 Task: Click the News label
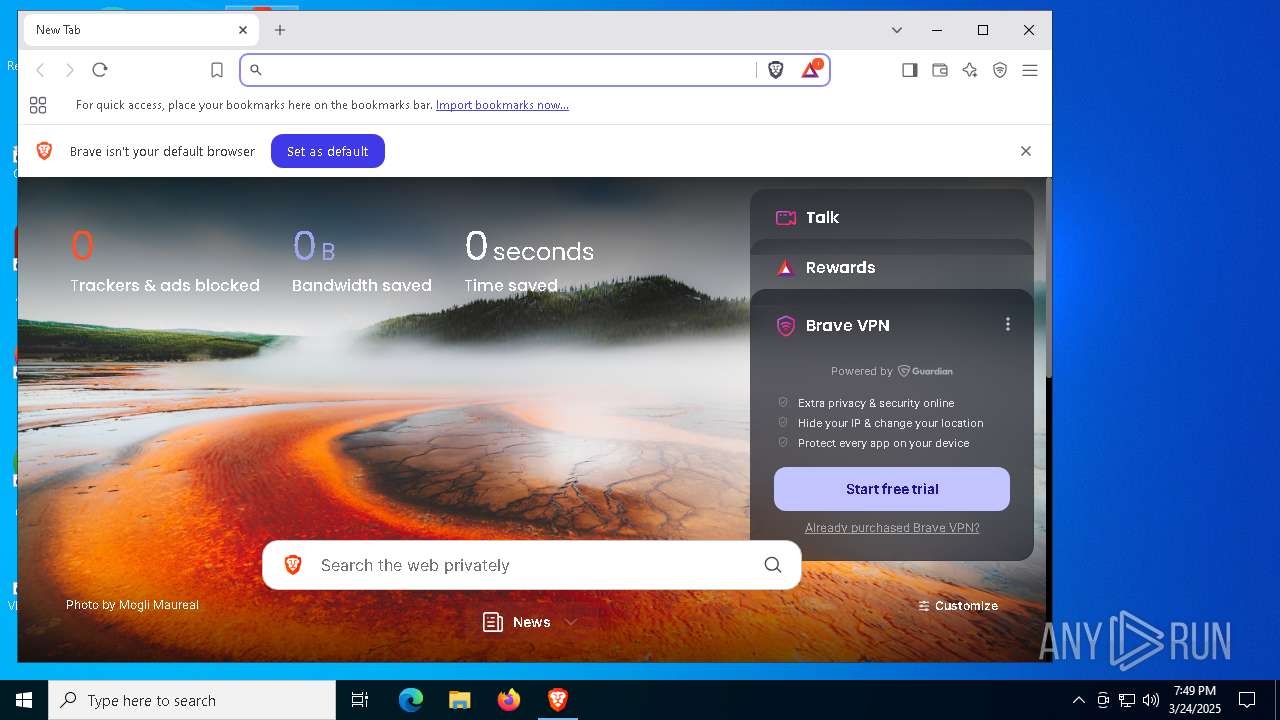coord(531,622)
